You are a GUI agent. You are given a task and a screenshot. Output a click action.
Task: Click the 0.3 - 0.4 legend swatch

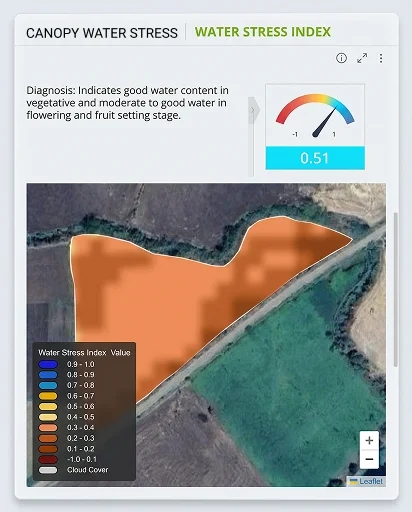pos(48,428)
